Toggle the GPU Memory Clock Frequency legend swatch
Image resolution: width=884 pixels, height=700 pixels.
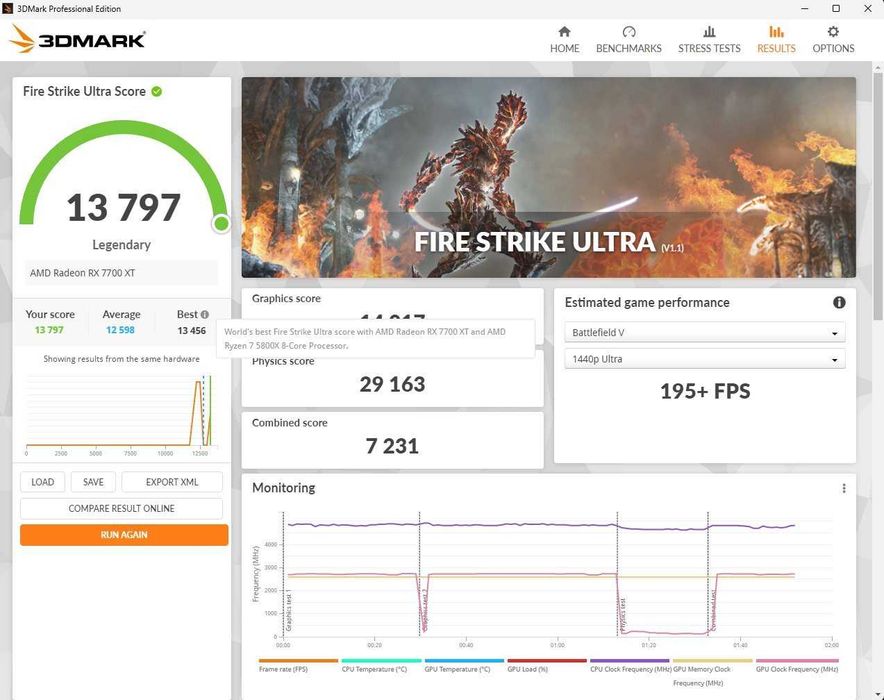(713, 661)
